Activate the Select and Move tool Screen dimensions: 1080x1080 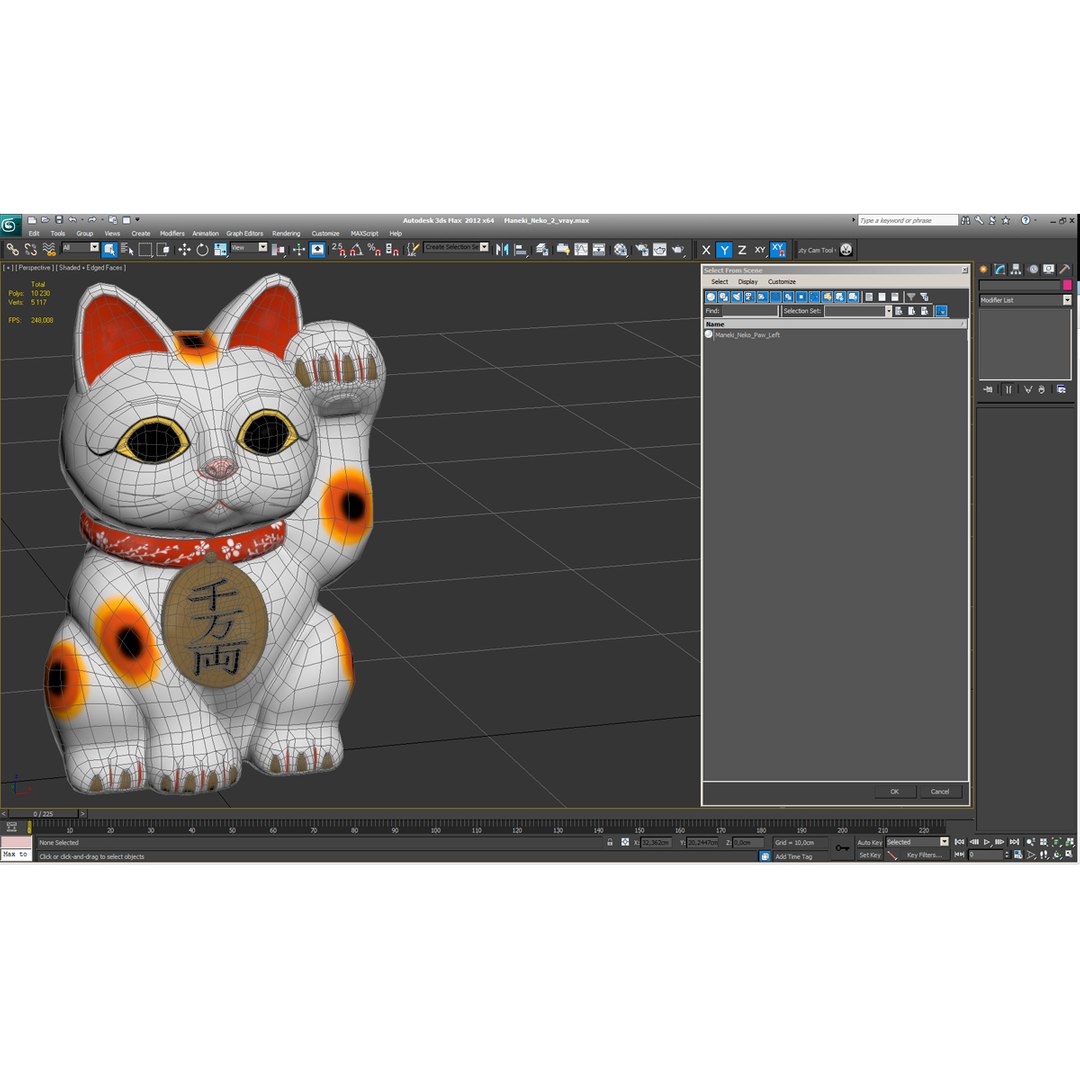[184, 249]
